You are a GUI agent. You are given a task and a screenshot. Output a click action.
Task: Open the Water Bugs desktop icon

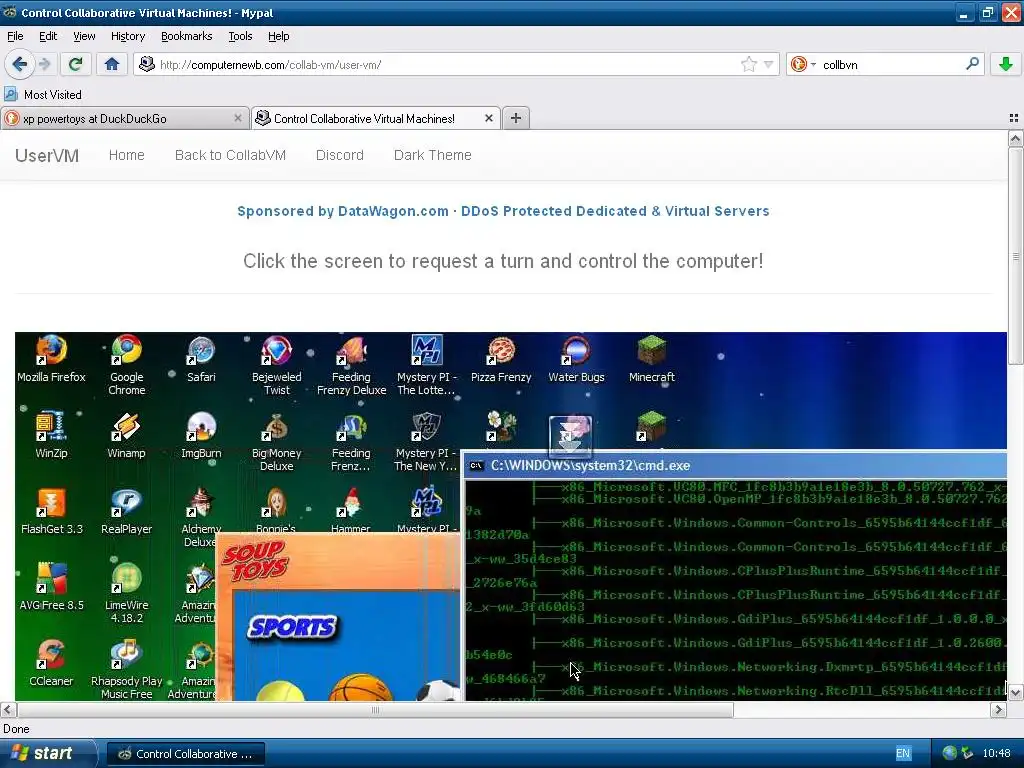[576, 359]
